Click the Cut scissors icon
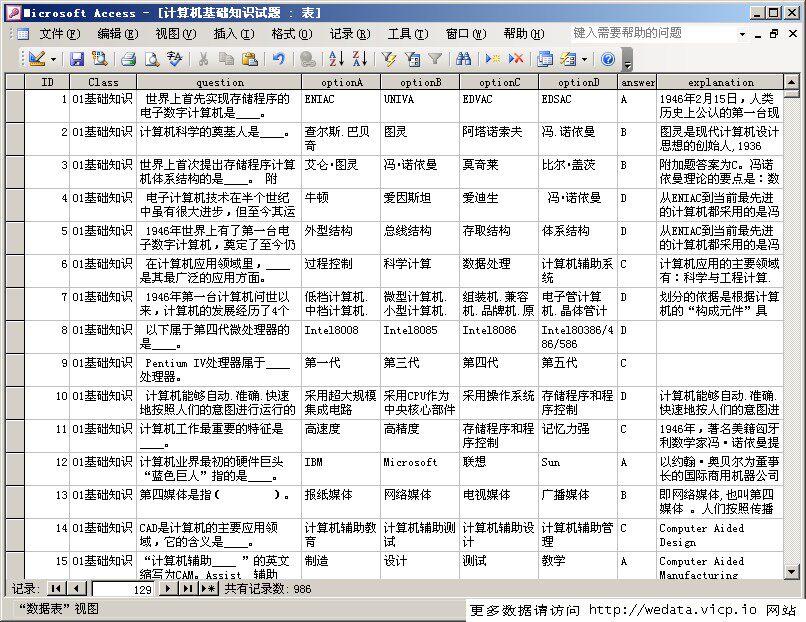Image resolution: width=806 pixels, height=622 pixels. (204, 59)
